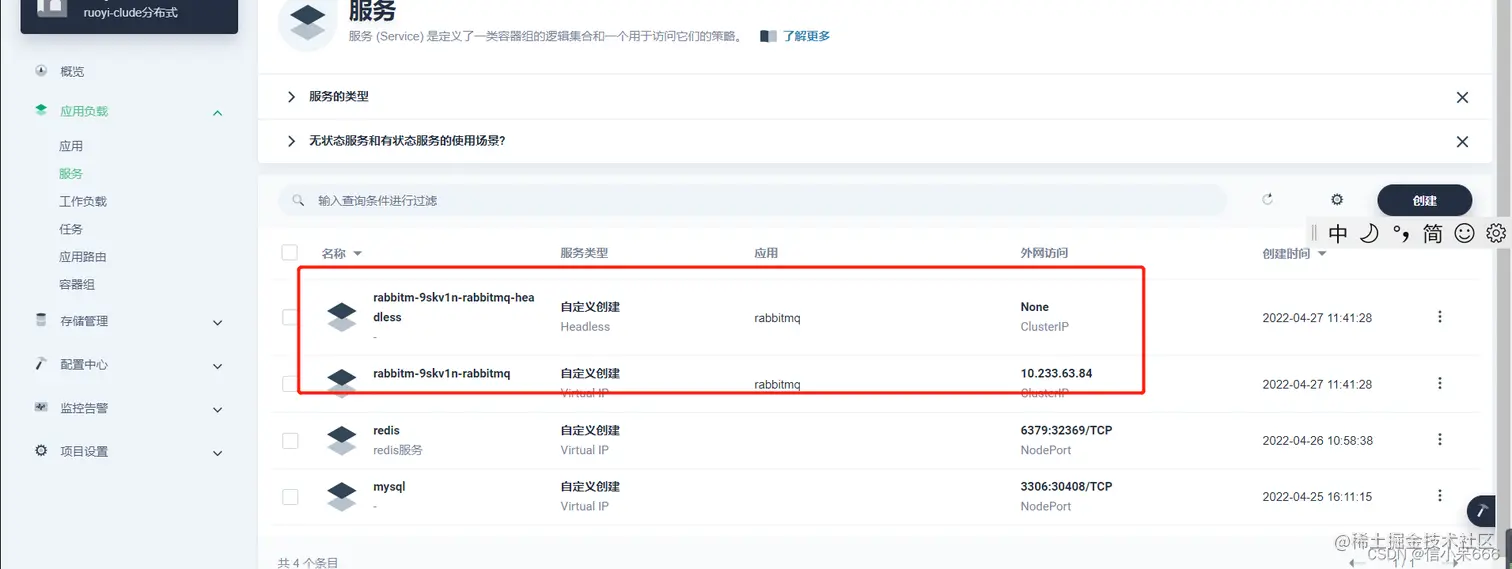Image resolution: width=1512 pixels, height=569 pixels.
Task: Click the service icon for mysql row
Action: [x=342, y=497]
